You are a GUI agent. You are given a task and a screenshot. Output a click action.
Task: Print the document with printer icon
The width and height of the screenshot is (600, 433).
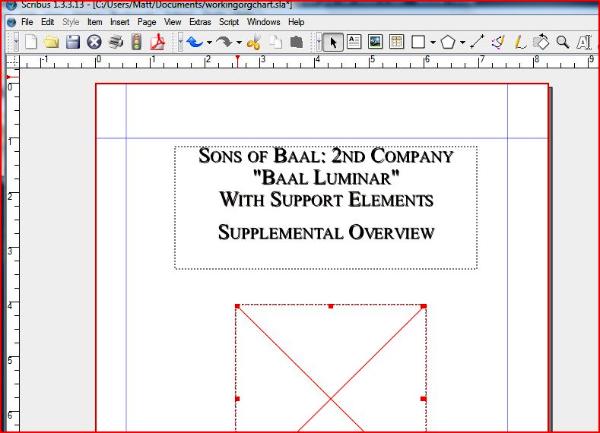tap(116, 42)
